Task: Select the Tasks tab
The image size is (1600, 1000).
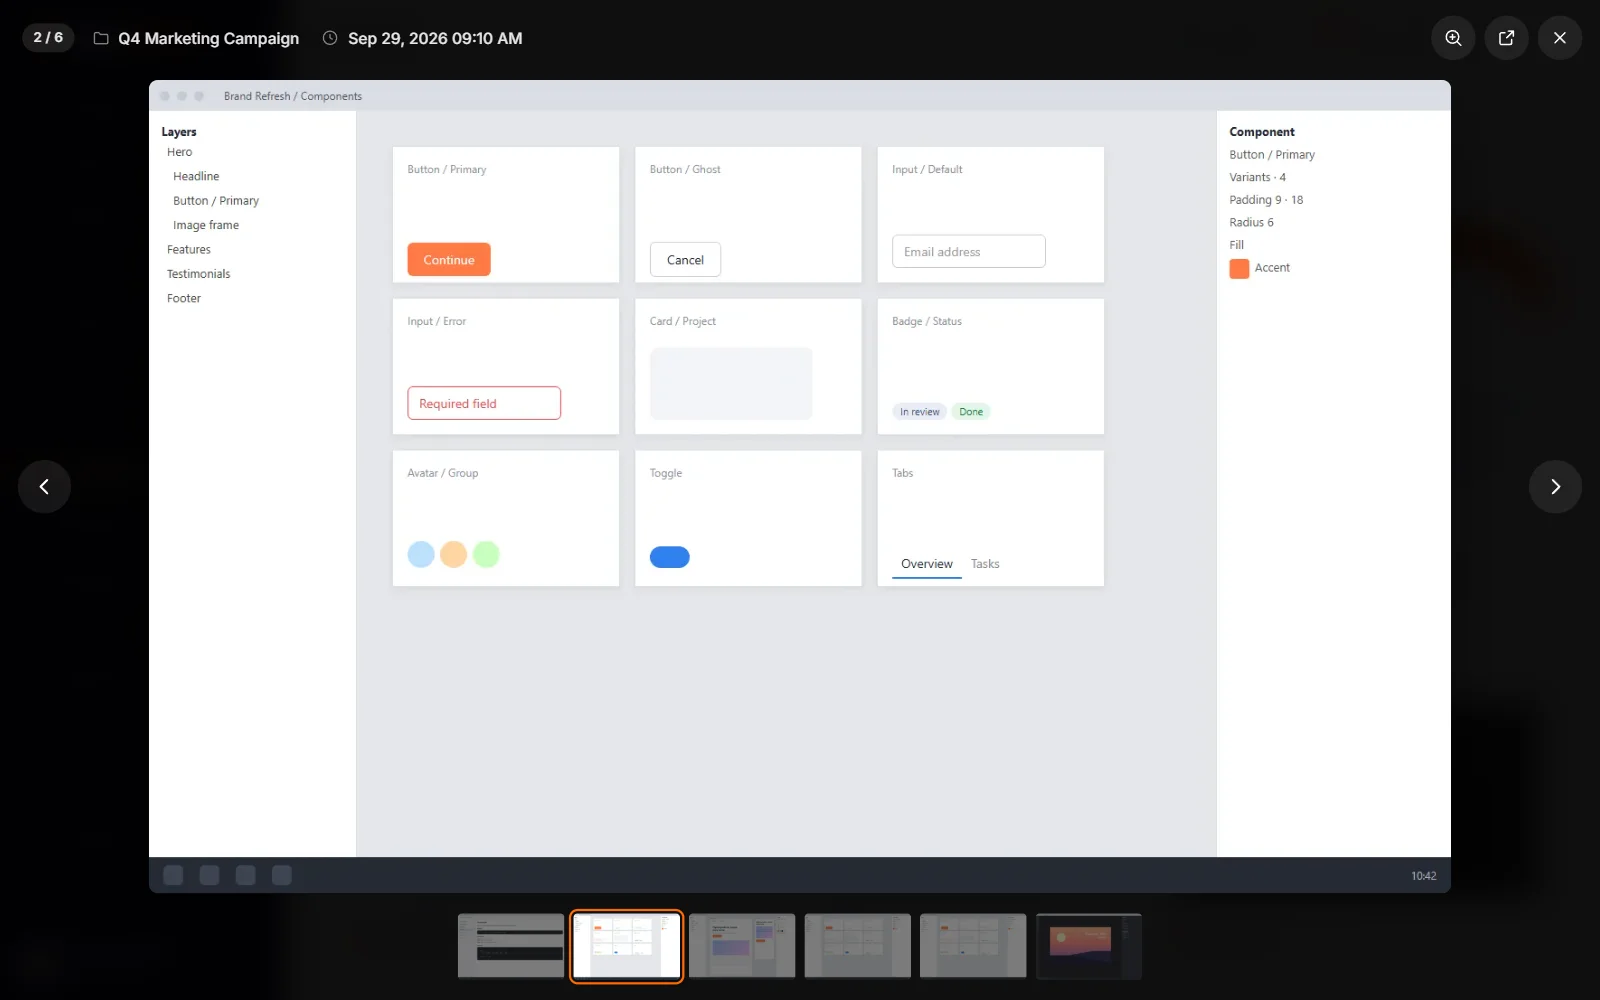Action: (985, 564)
